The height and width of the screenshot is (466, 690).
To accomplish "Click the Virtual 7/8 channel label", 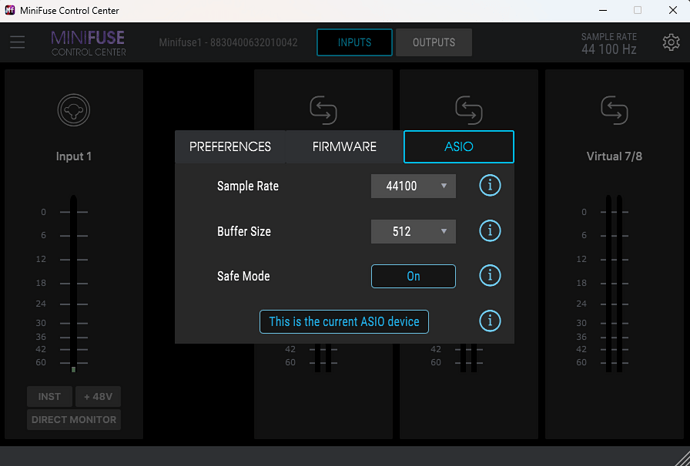I will [x=614, y=156].
